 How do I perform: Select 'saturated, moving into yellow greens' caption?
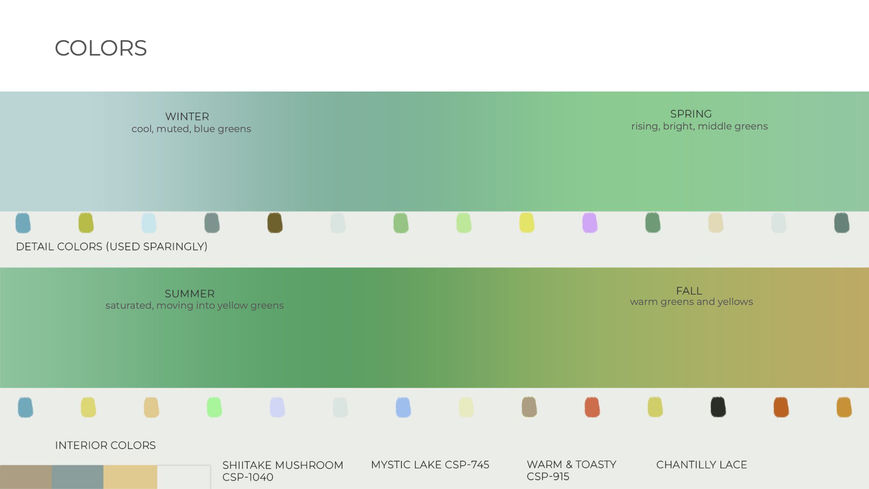coord(195,305)
